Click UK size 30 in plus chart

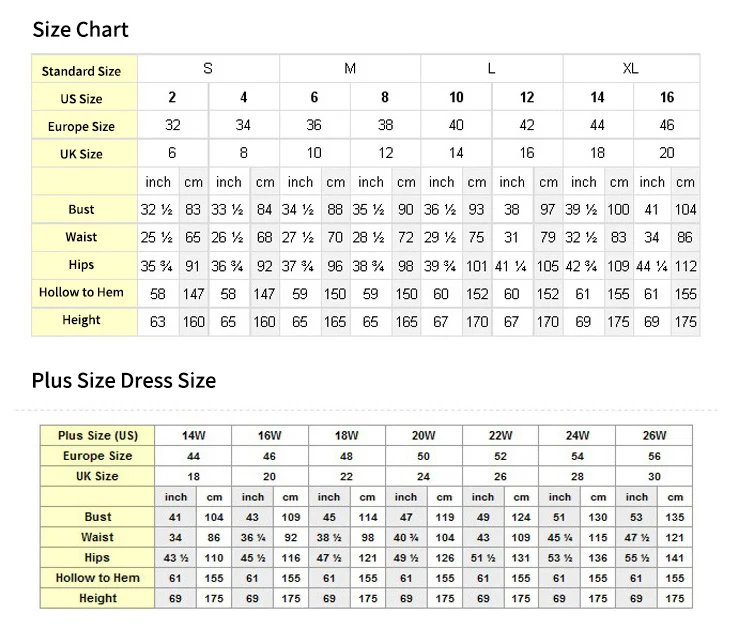655,477
